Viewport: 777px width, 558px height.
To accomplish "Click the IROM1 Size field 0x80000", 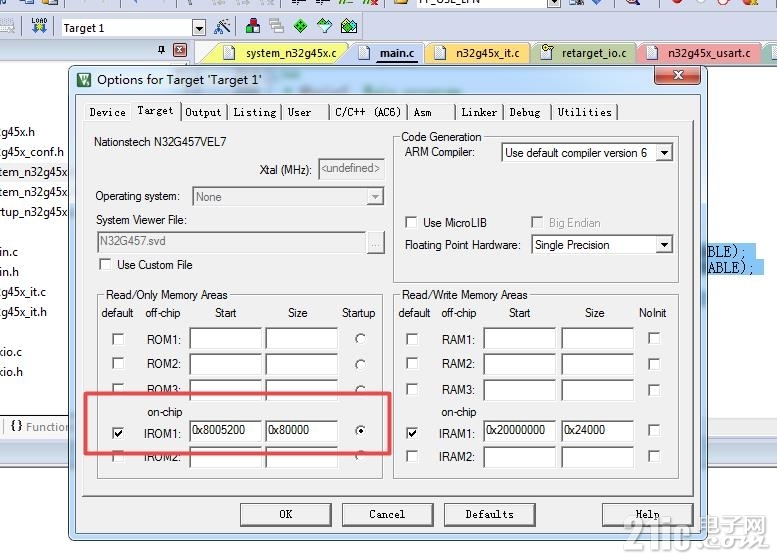I will (301, 430).
